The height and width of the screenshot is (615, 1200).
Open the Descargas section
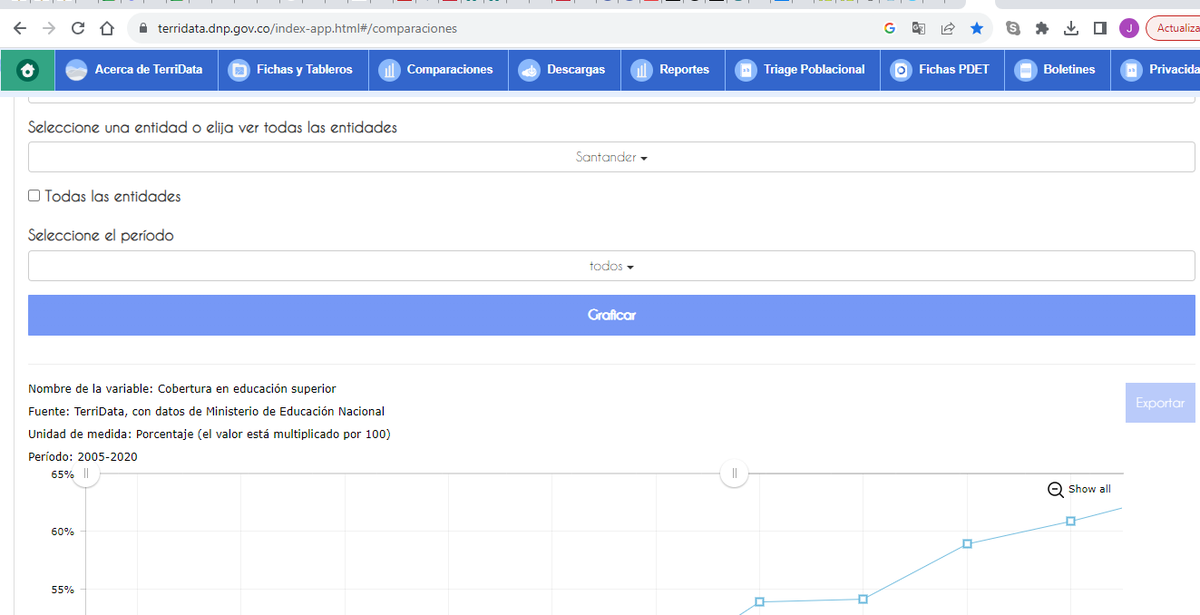563,70
